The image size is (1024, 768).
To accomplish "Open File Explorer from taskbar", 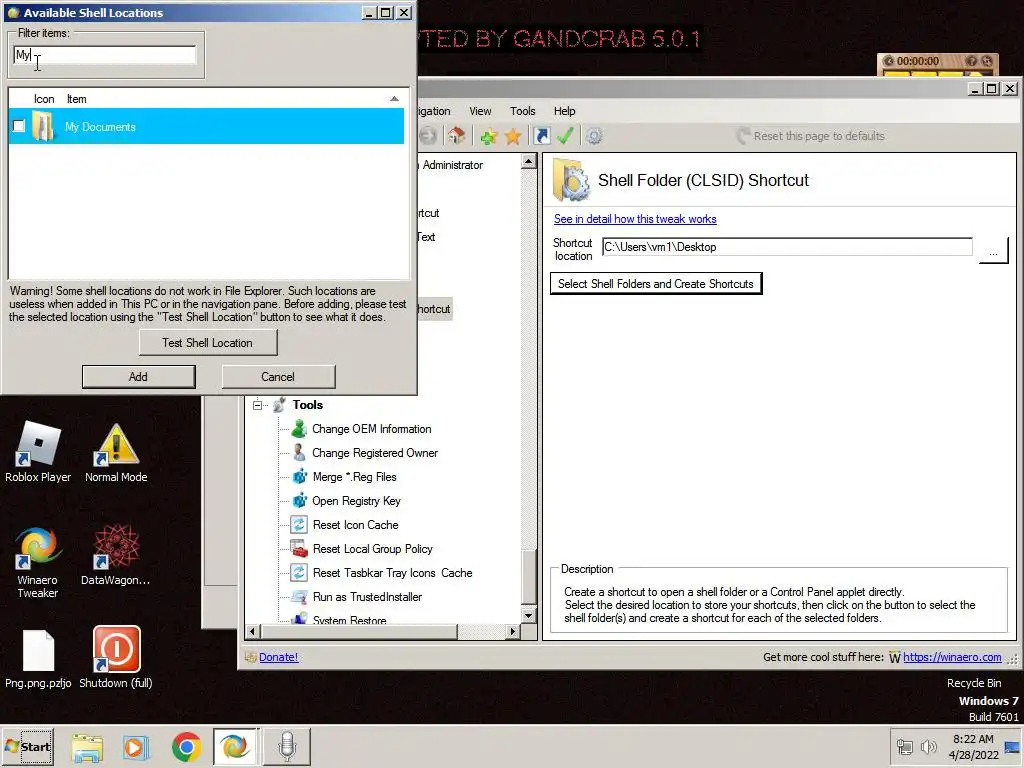I will point(87,746).
